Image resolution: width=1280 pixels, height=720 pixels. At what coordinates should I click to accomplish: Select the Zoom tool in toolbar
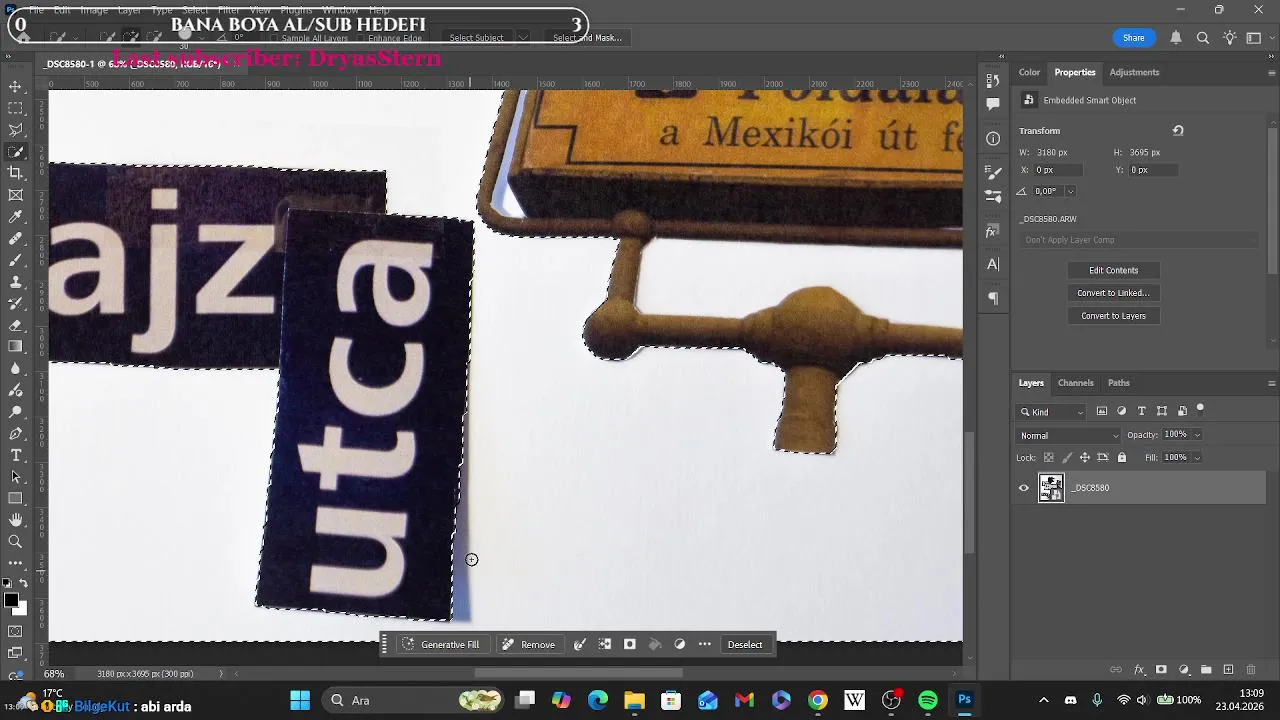pos(16,542)
